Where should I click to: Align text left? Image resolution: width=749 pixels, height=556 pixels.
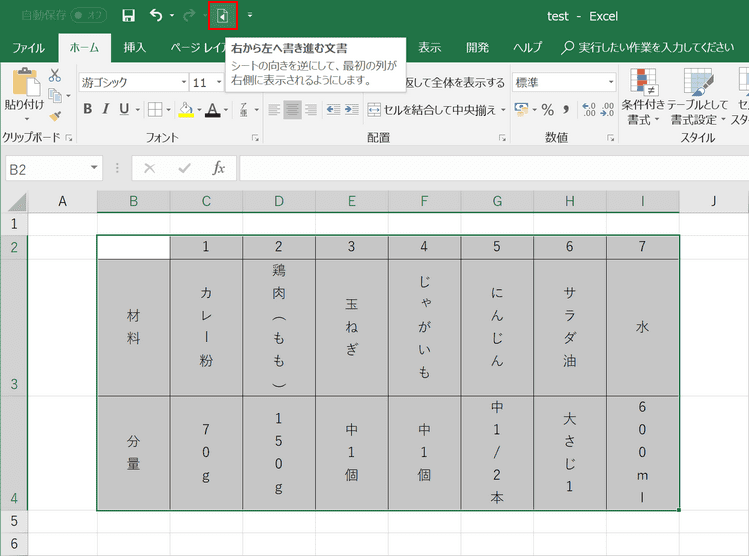(x=274, y=110)
